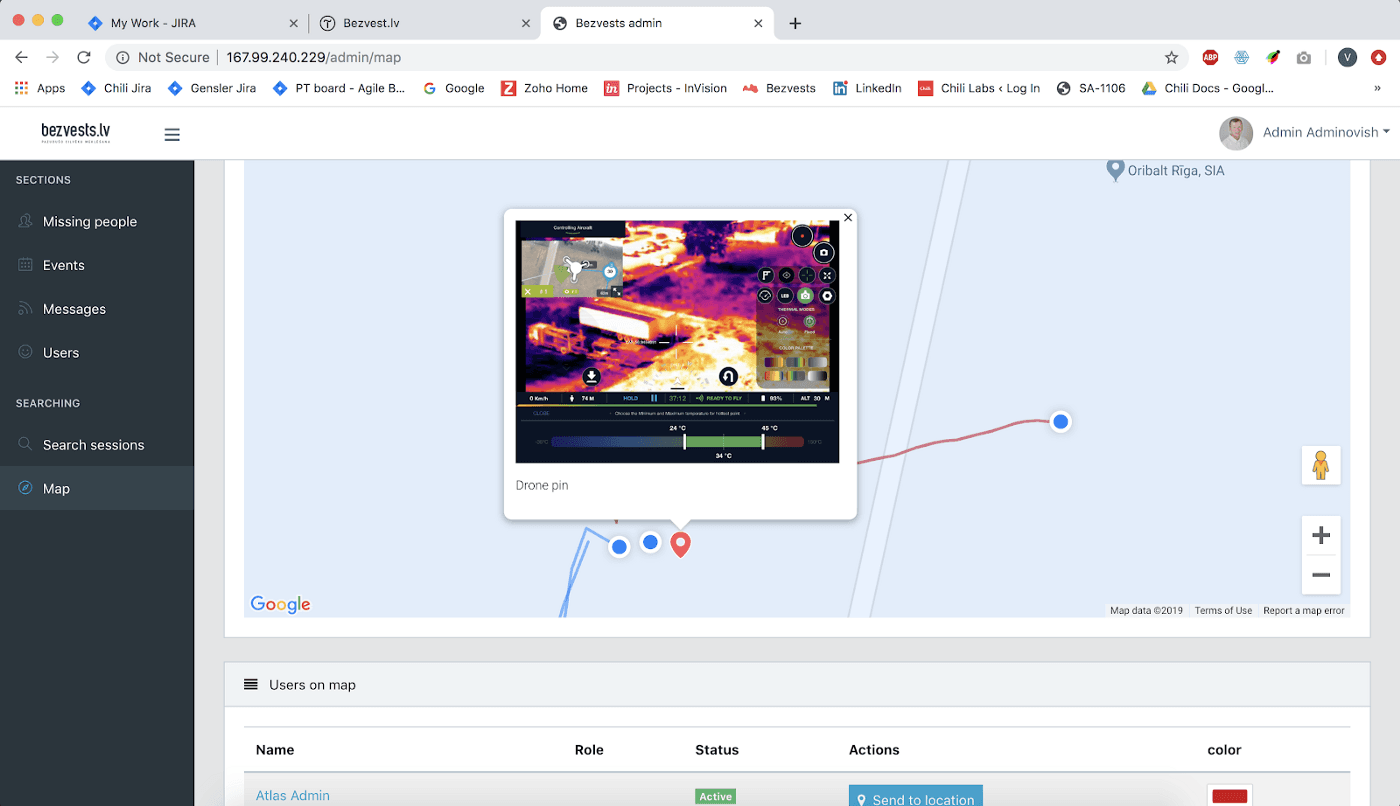Open Street View pegman control
The height and width of the screenshot is (806, 1400).
pyautogui.click(x=1321, y=465)
